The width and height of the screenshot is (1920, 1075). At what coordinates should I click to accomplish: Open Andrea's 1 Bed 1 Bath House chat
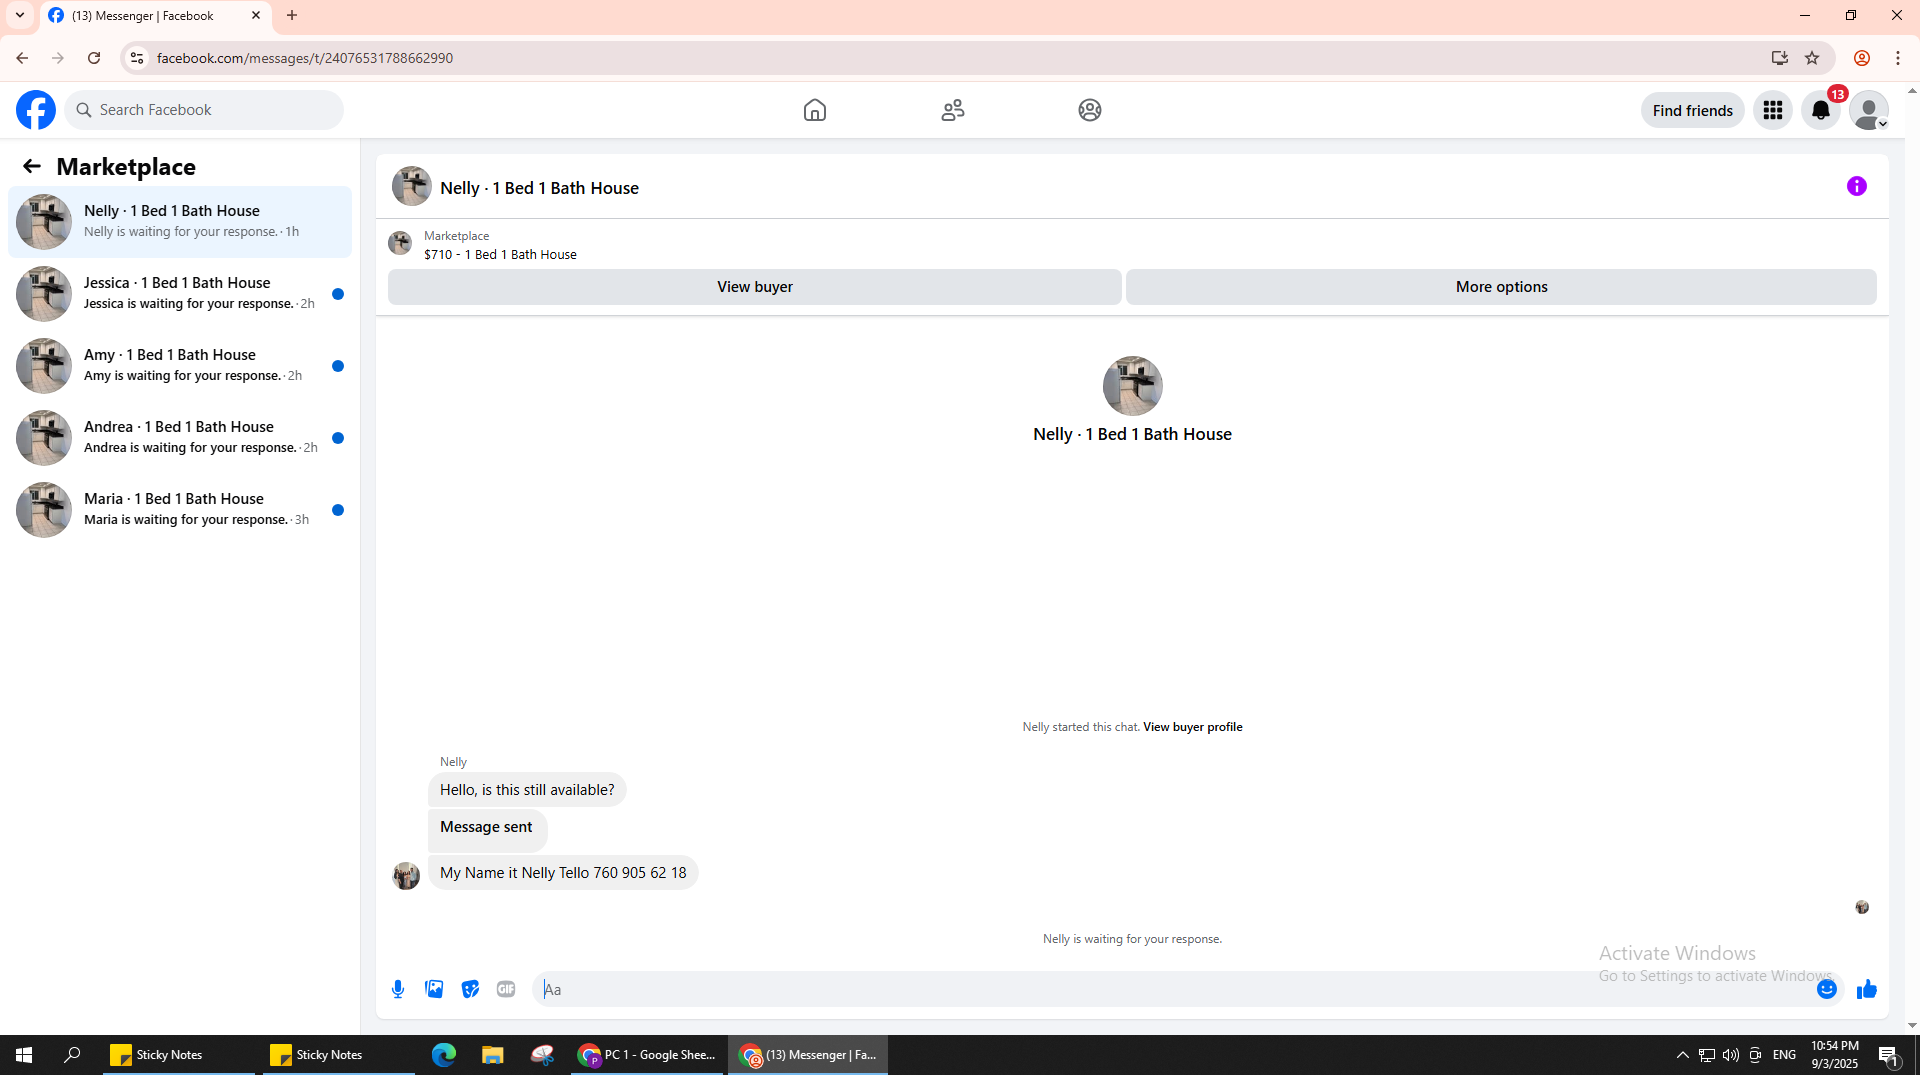180,438
